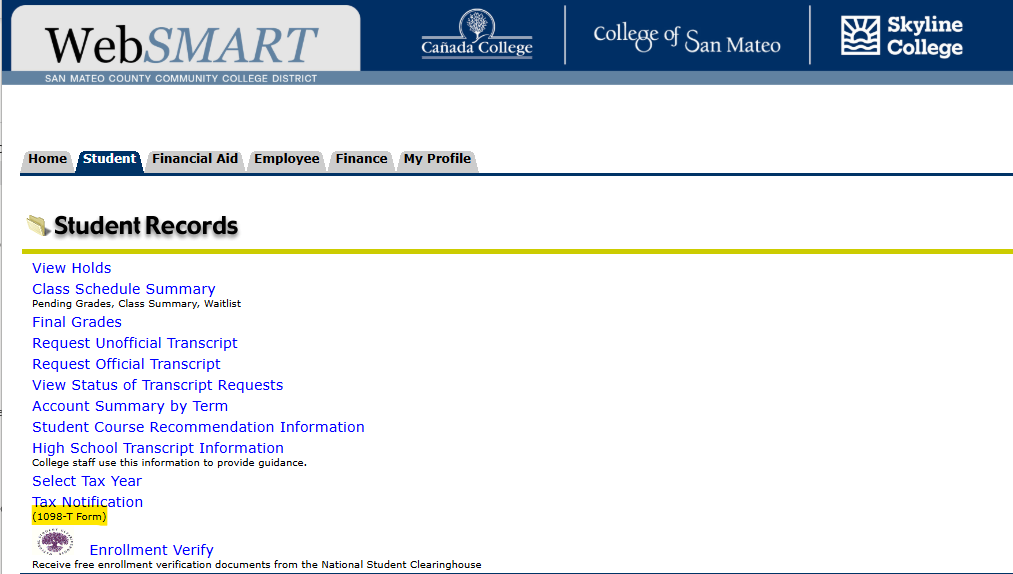Image resolution: width=1013 pixels, height=574 pixels.
Task: Click the WebSMART logo banner
Action: pyautogui.click(x=185, y=39)
